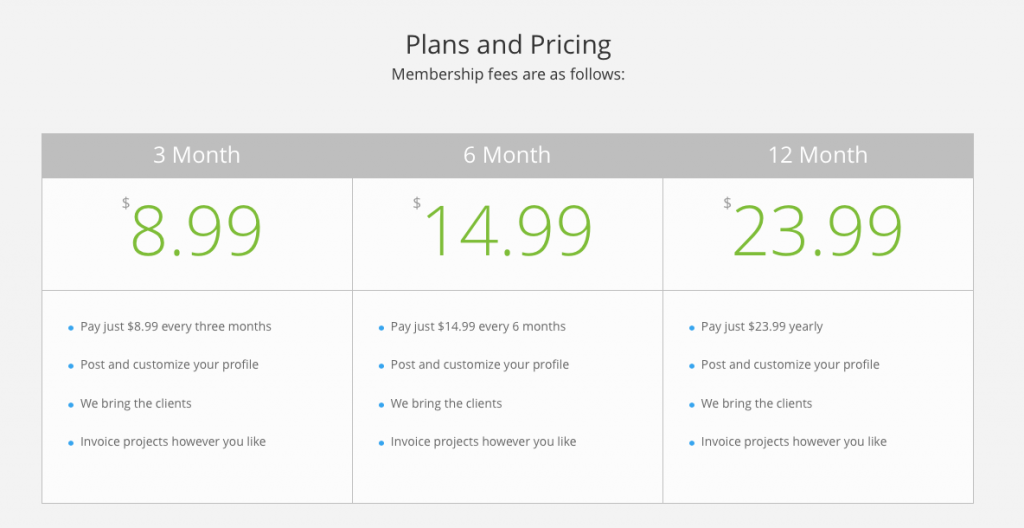
Task: Click 'Invoice projects however you like' in 6 Month plan
Action: pyautogui.click(x=483, y=442)
